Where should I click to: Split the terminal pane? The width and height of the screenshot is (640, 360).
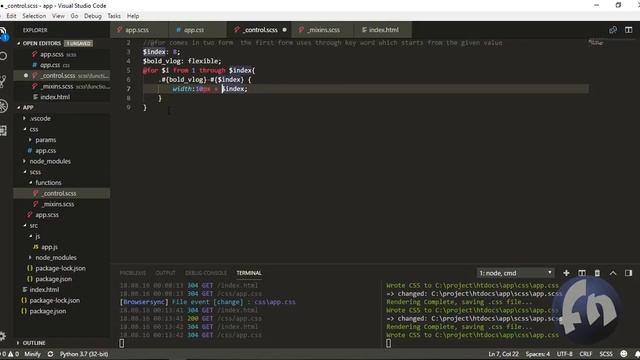[582, 273]
